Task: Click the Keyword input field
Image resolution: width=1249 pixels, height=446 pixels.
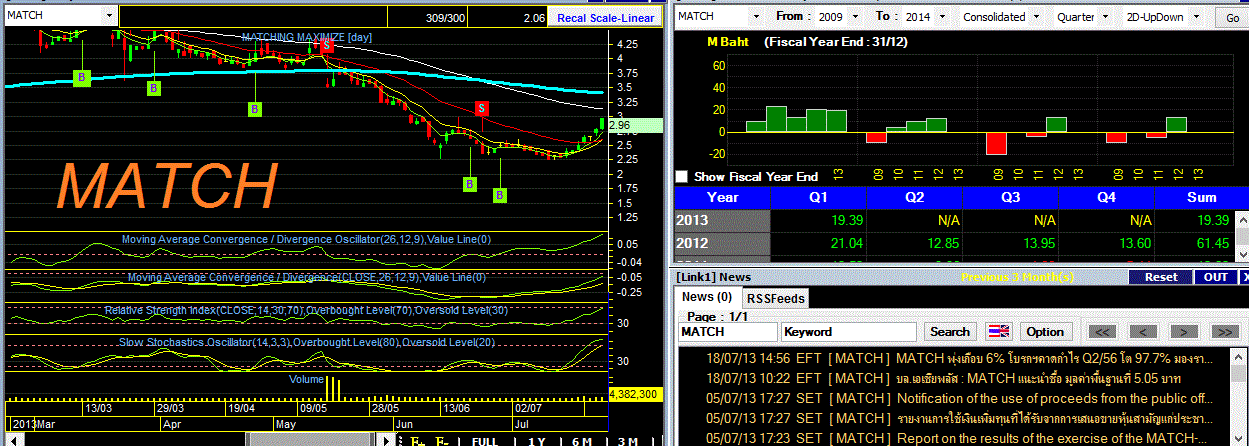Action: tap(849, 331)
